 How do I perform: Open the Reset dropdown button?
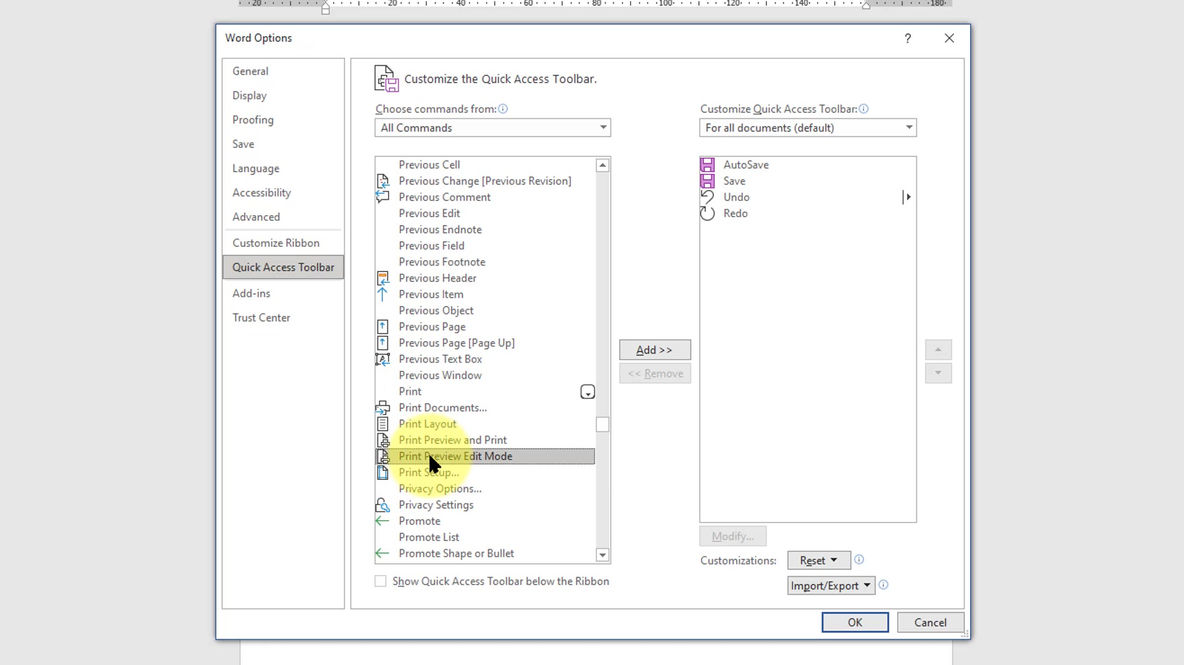tap(819, 560)
